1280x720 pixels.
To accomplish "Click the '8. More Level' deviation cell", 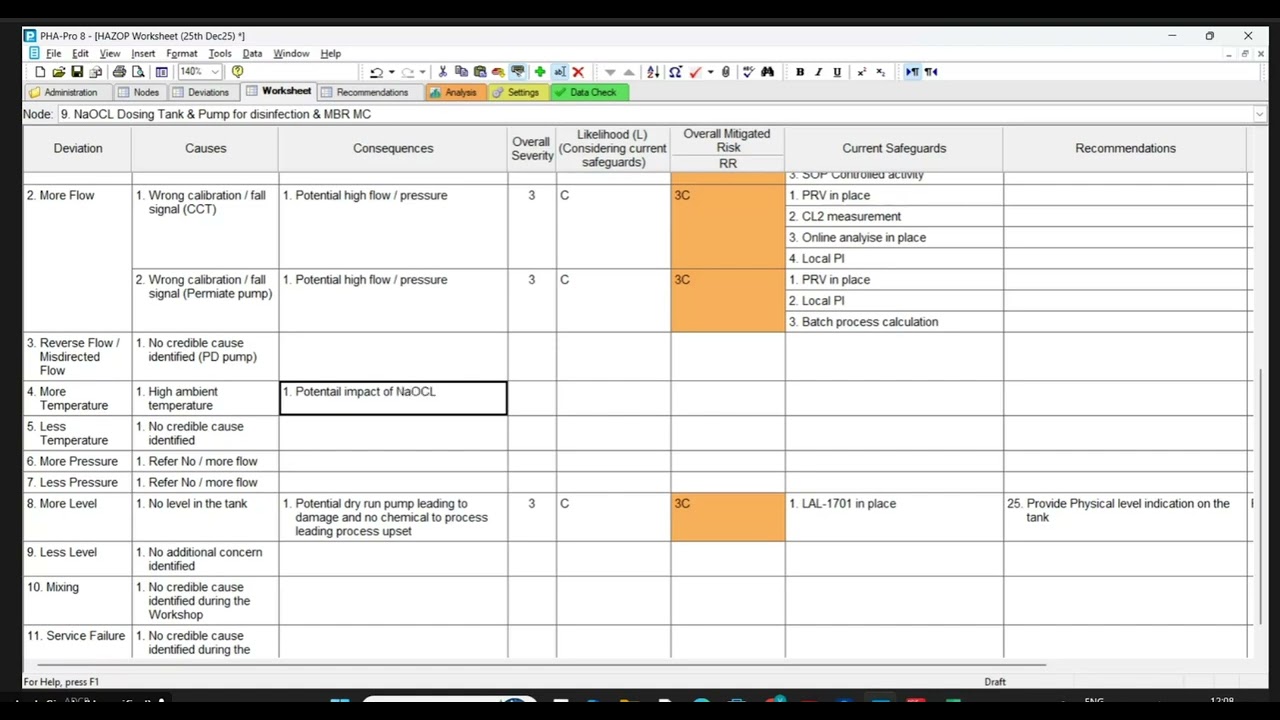I will click(x=77, y=517).
